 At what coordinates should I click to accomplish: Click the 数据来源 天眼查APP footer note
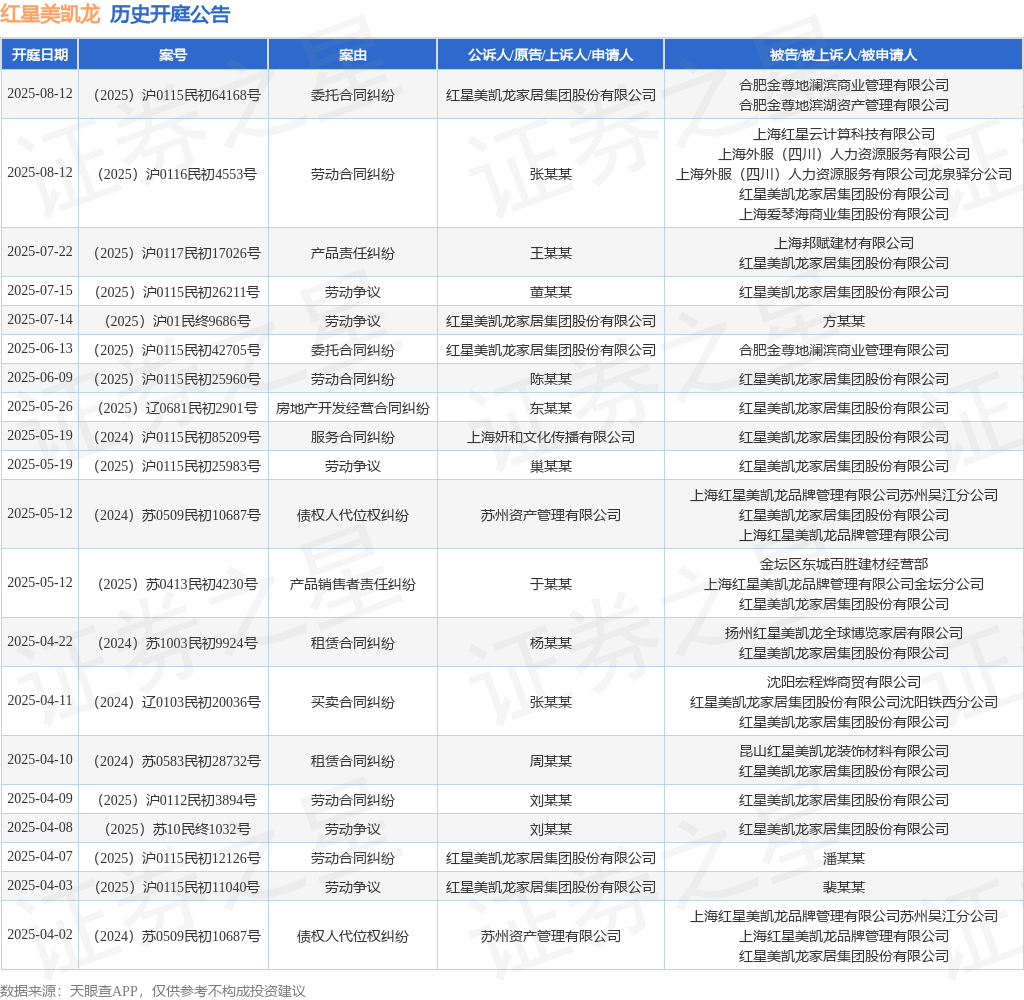[x=153, y=991]
